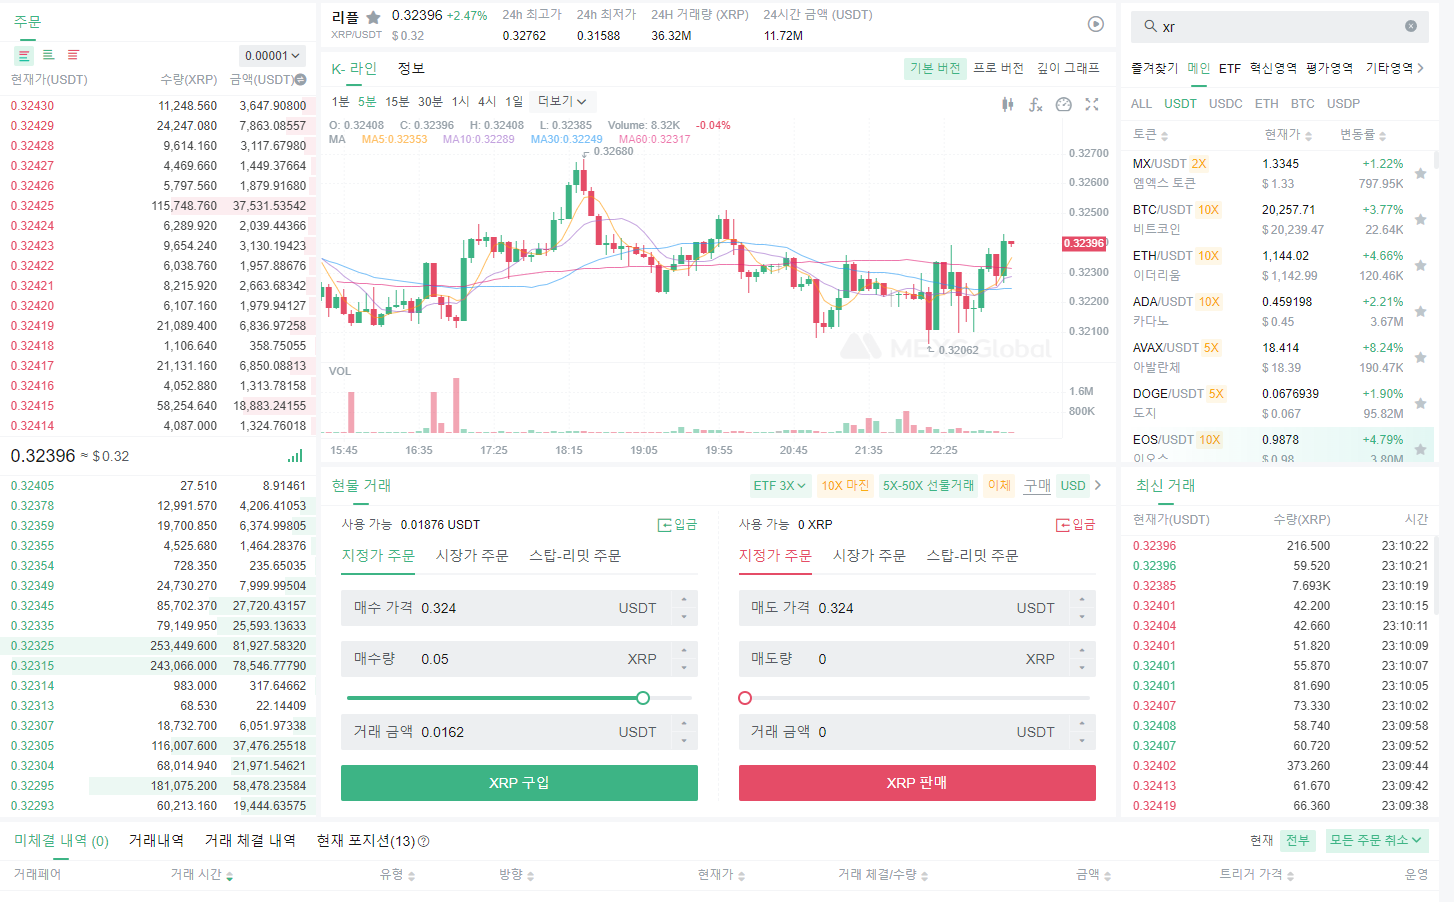The width and height of the screenshot is (1454, 902).
Task: Toggle favorite star for ADA/USDT
Action: click(1420, 311)
